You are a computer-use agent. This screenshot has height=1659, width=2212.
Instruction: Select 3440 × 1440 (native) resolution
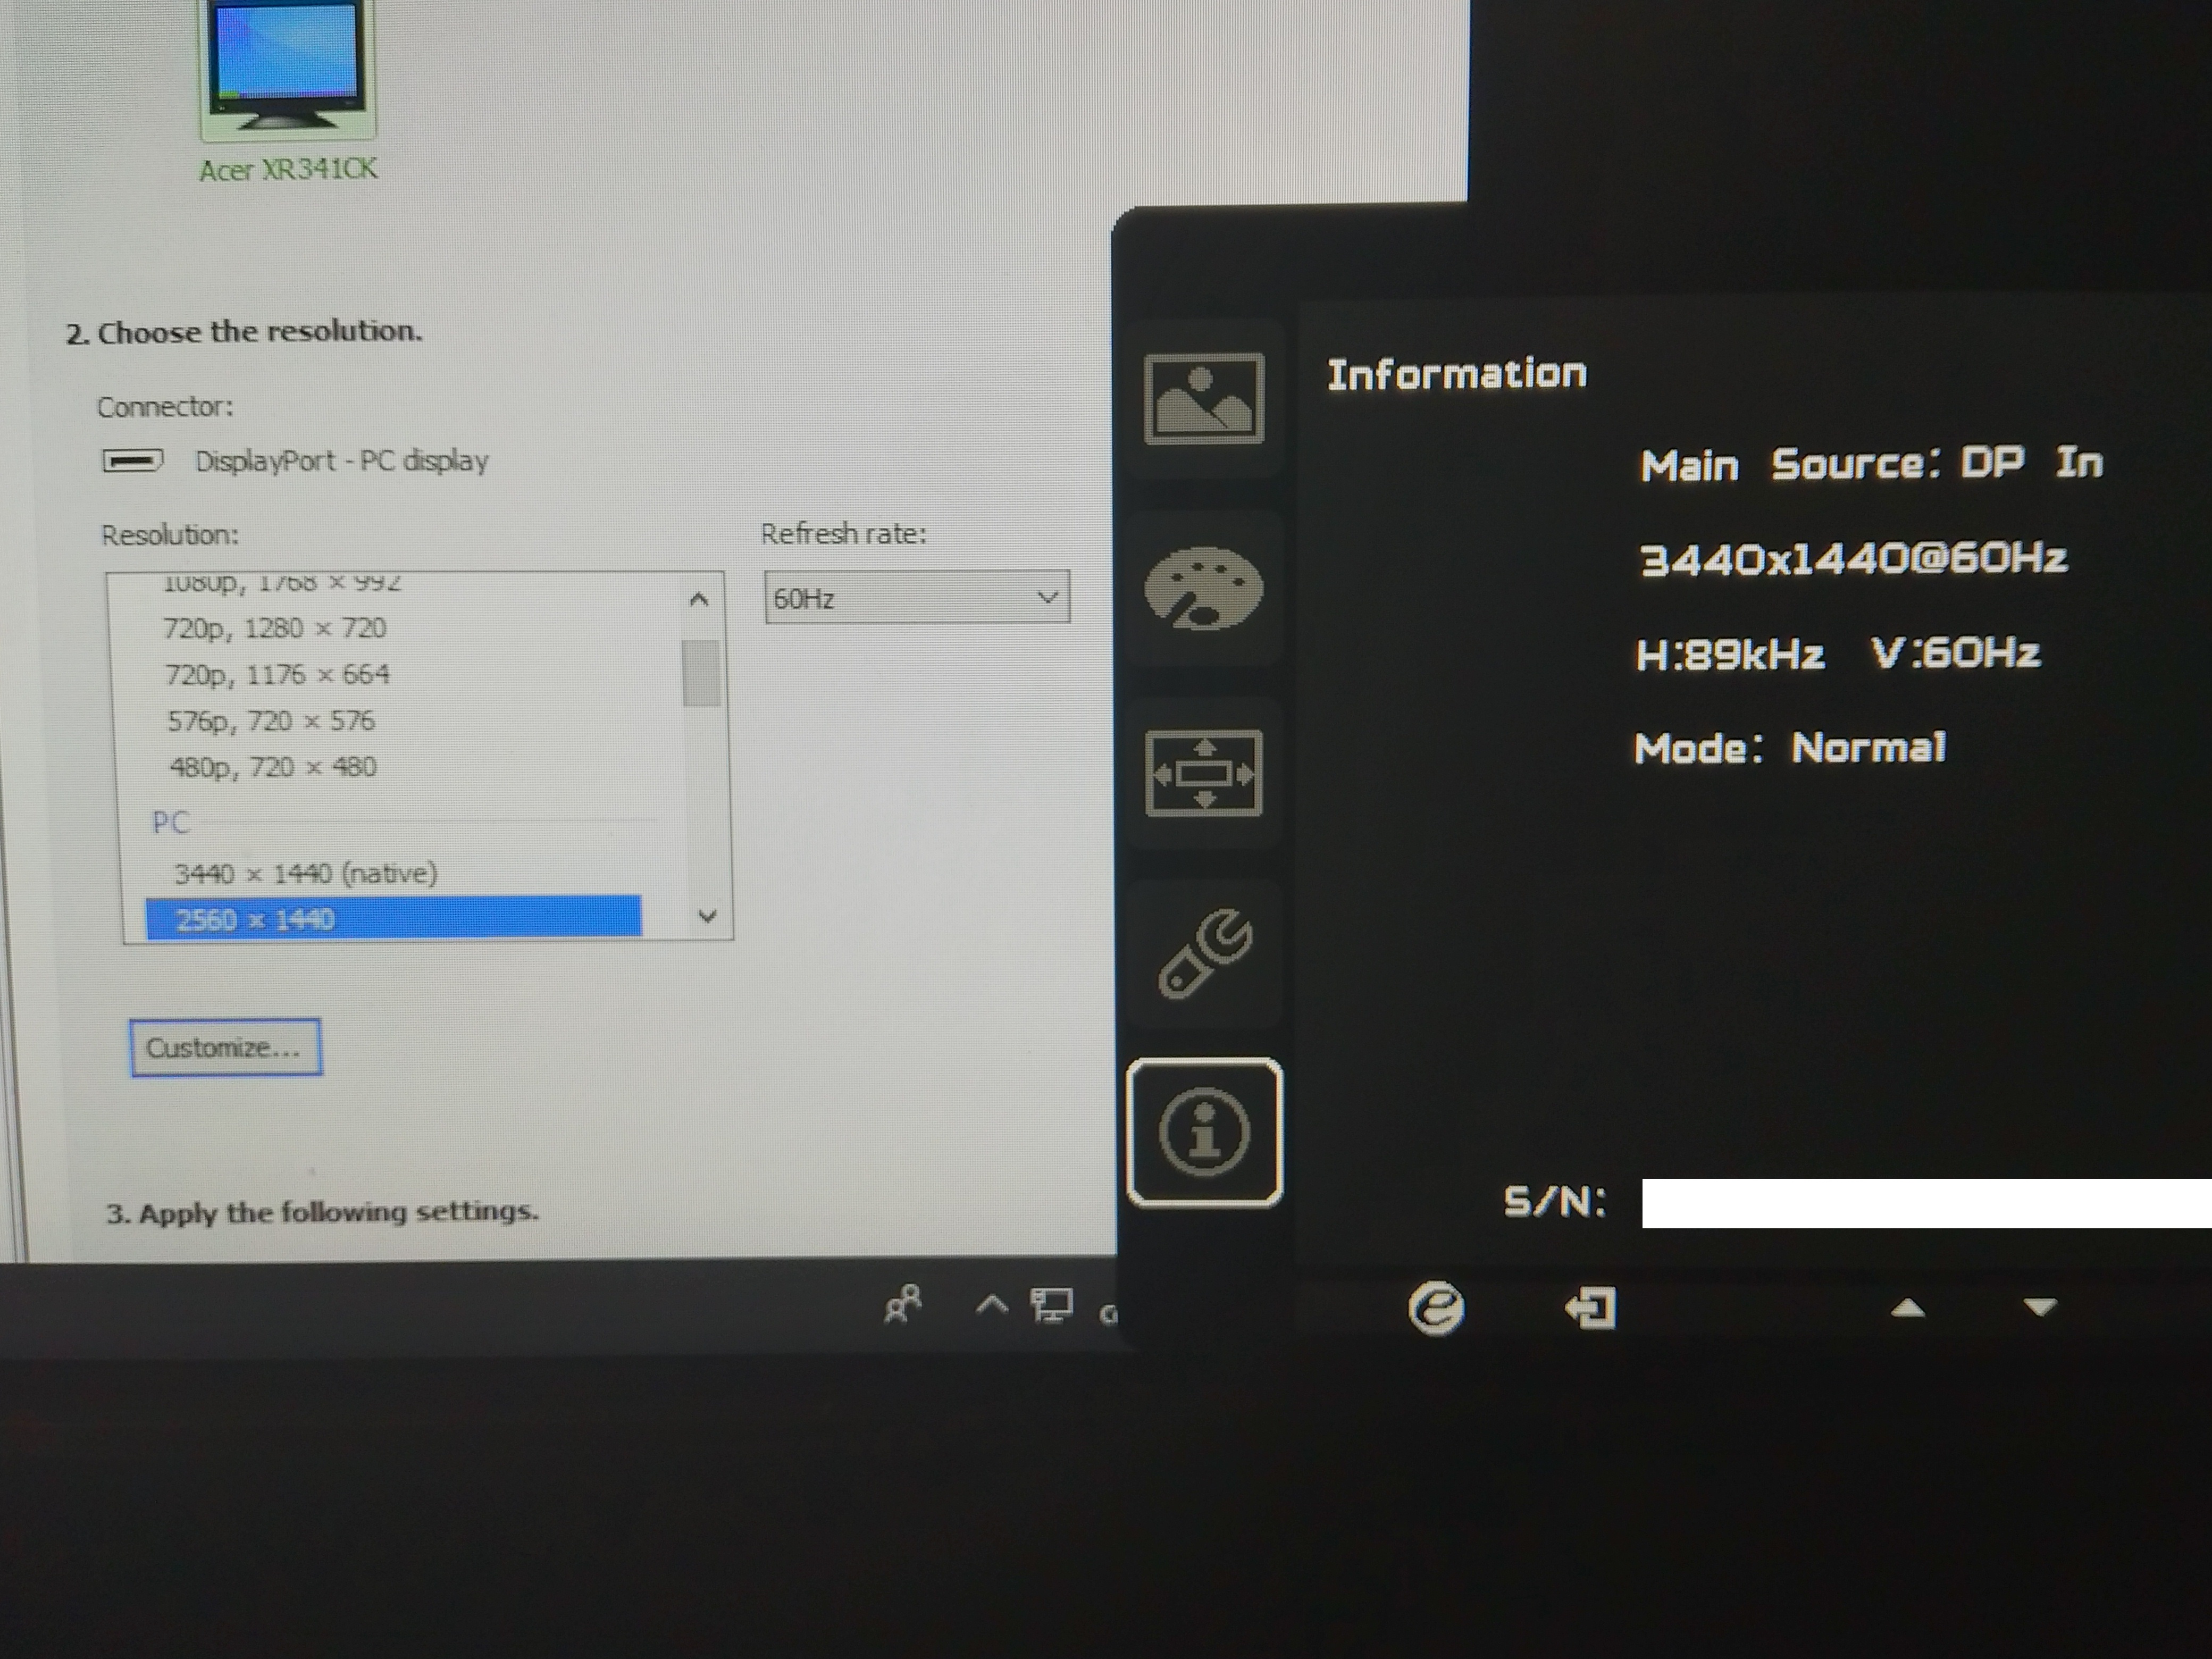click(306, 873)
